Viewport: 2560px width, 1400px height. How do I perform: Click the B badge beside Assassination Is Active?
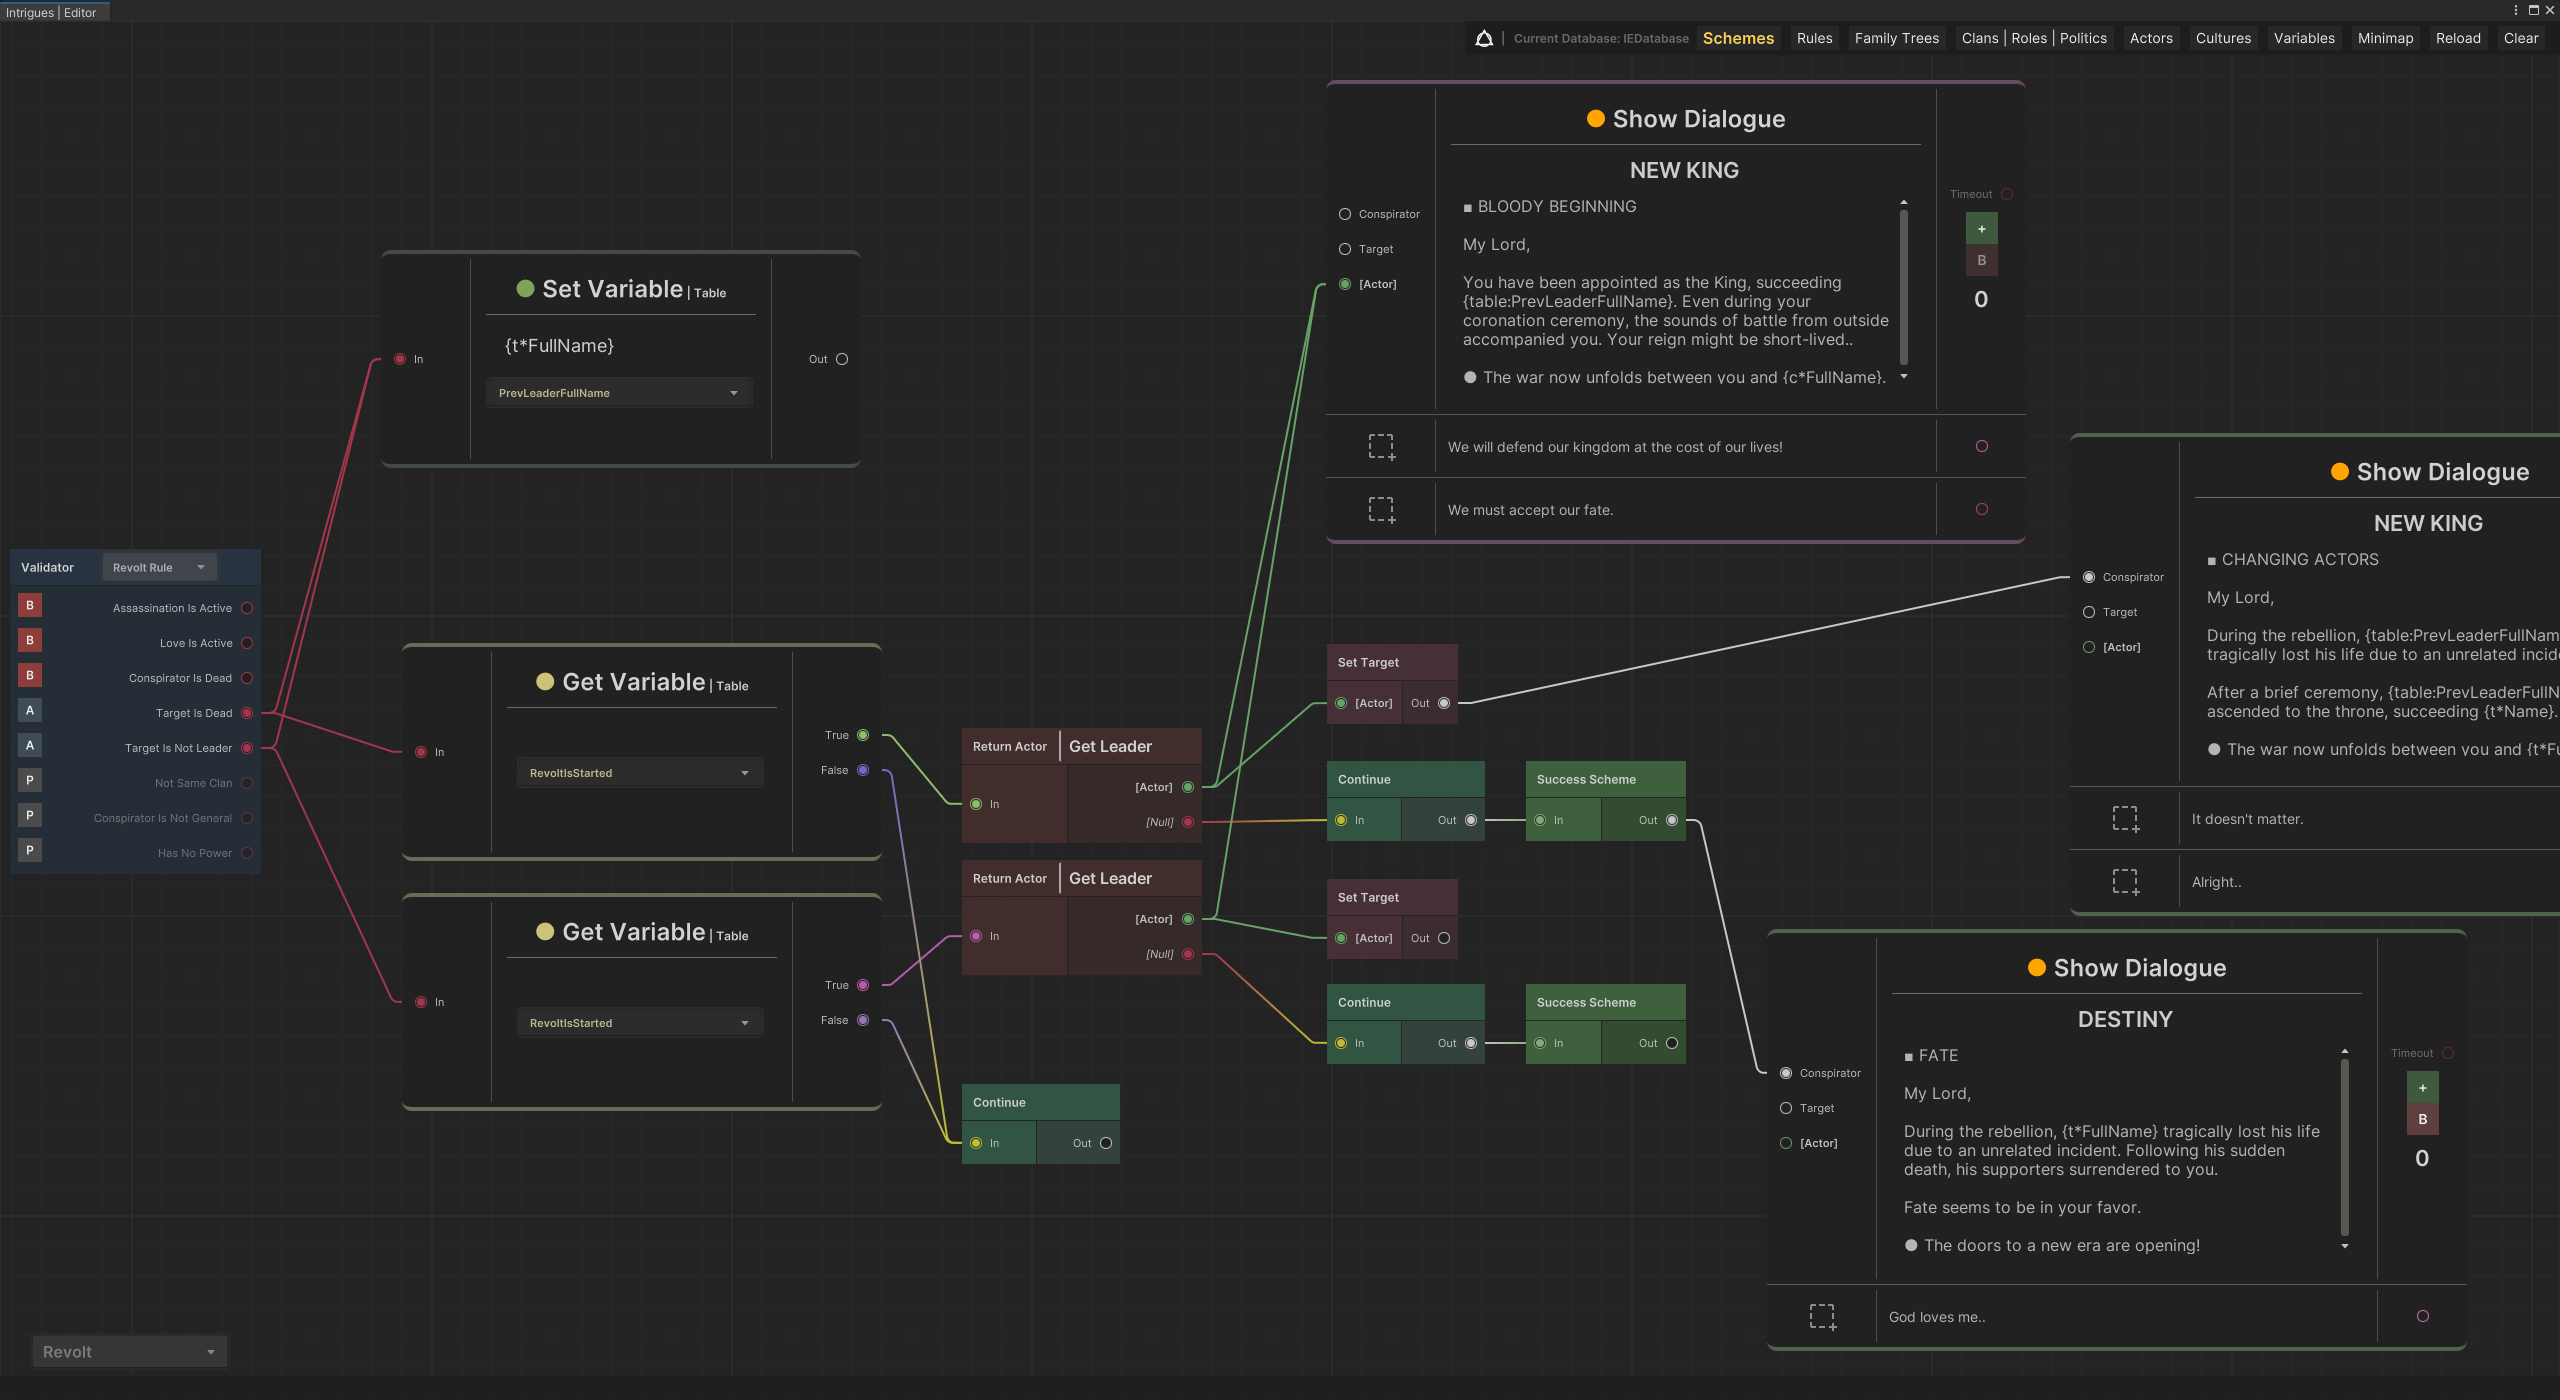click(x=30, y=606)
